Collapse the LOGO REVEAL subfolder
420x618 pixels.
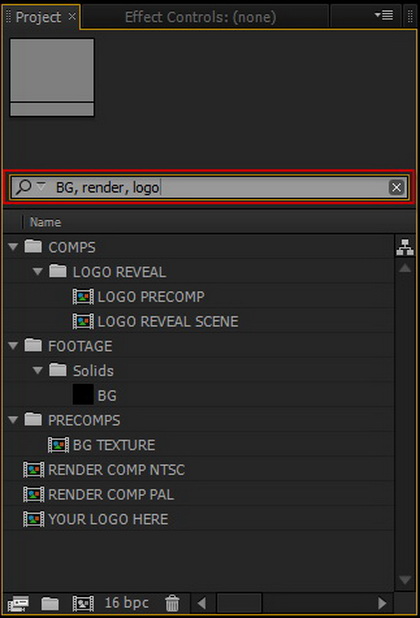(x=38, y=272)
